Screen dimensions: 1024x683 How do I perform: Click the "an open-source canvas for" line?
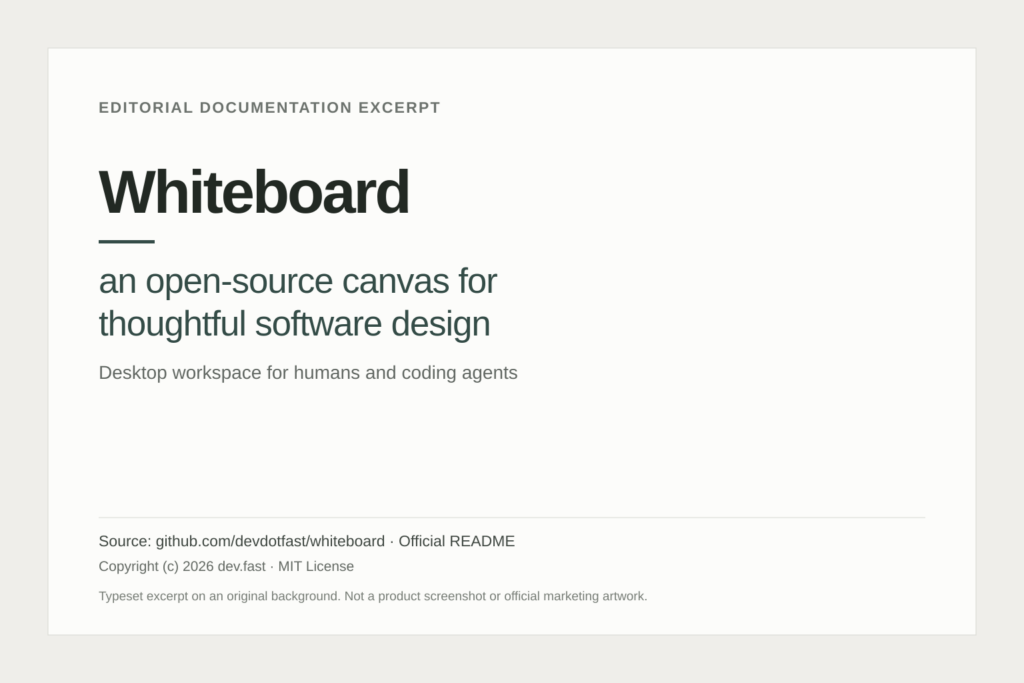coord(298,282)
